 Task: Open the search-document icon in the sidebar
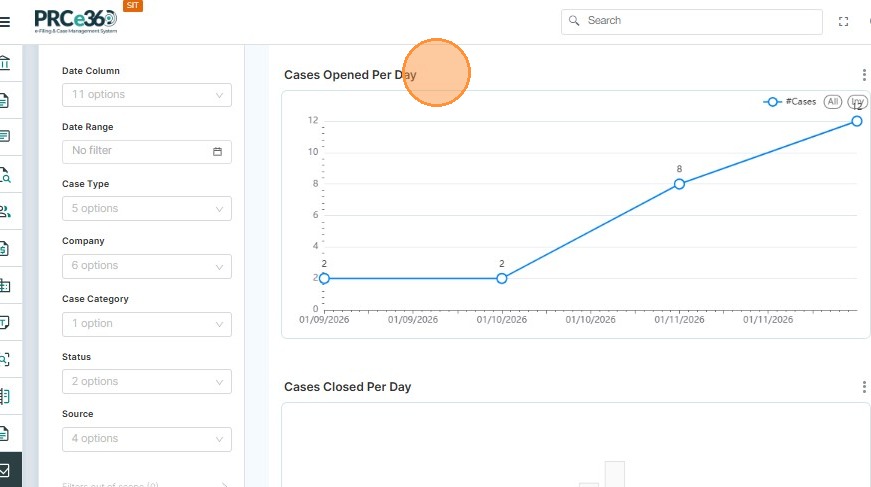(5, 175)
